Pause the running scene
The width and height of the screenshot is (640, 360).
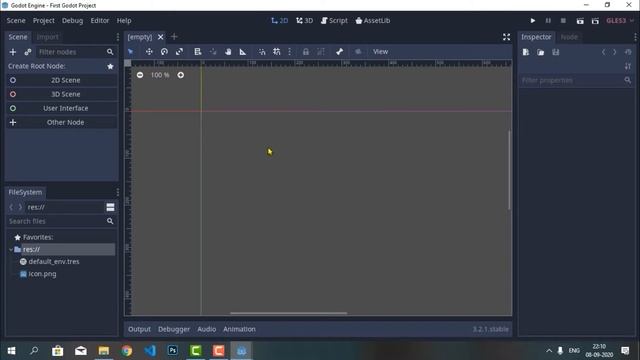[x=548, y=20]
